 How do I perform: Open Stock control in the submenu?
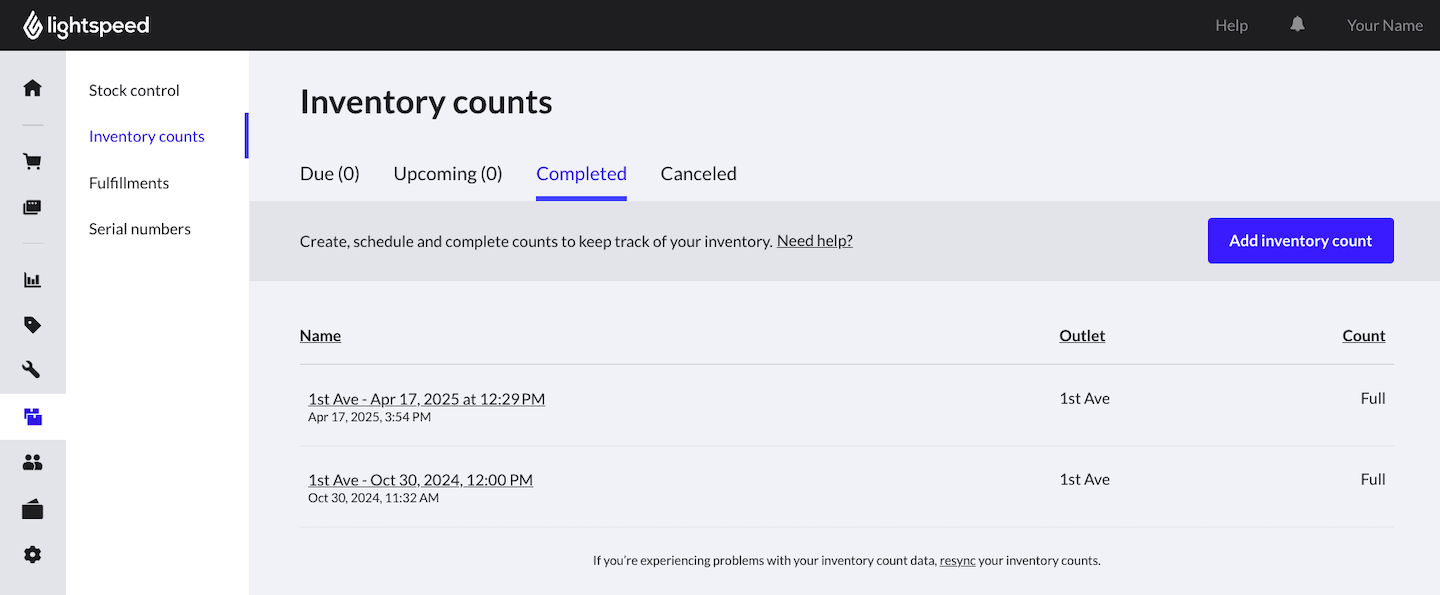[x=134, y=90]
